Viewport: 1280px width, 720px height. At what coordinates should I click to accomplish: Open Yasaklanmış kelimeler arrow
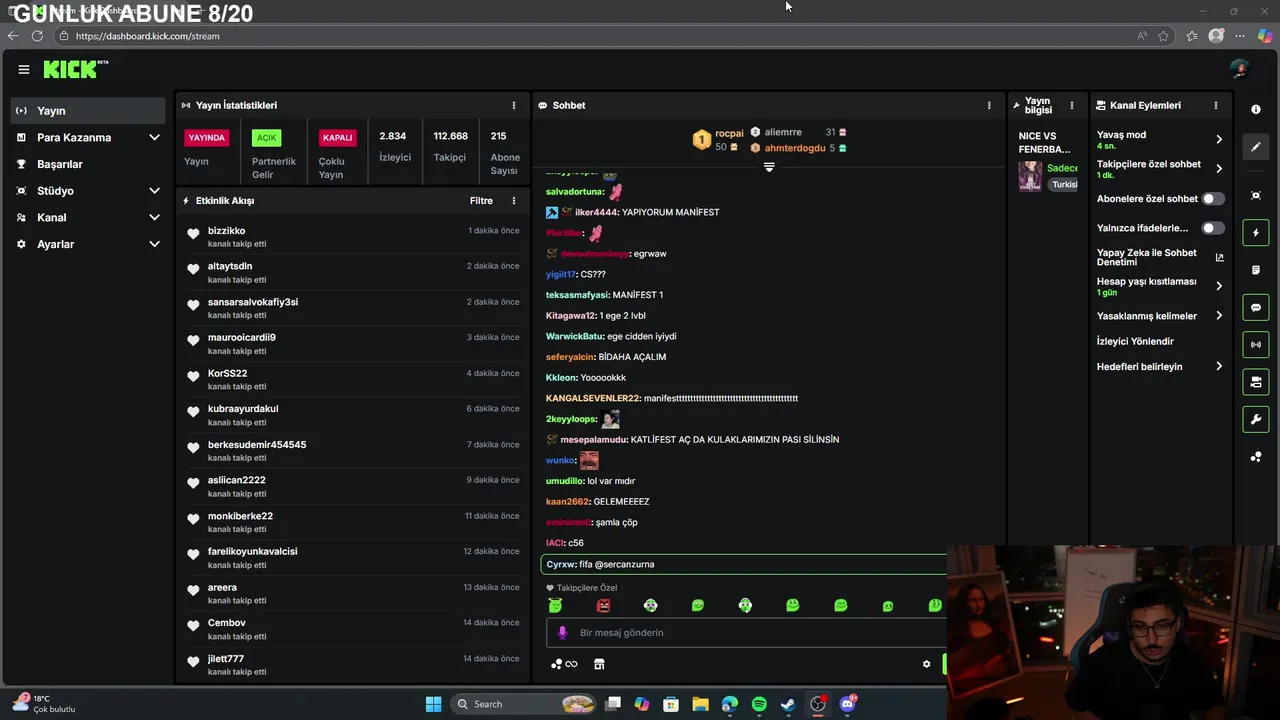click(x=1219, y=316)
